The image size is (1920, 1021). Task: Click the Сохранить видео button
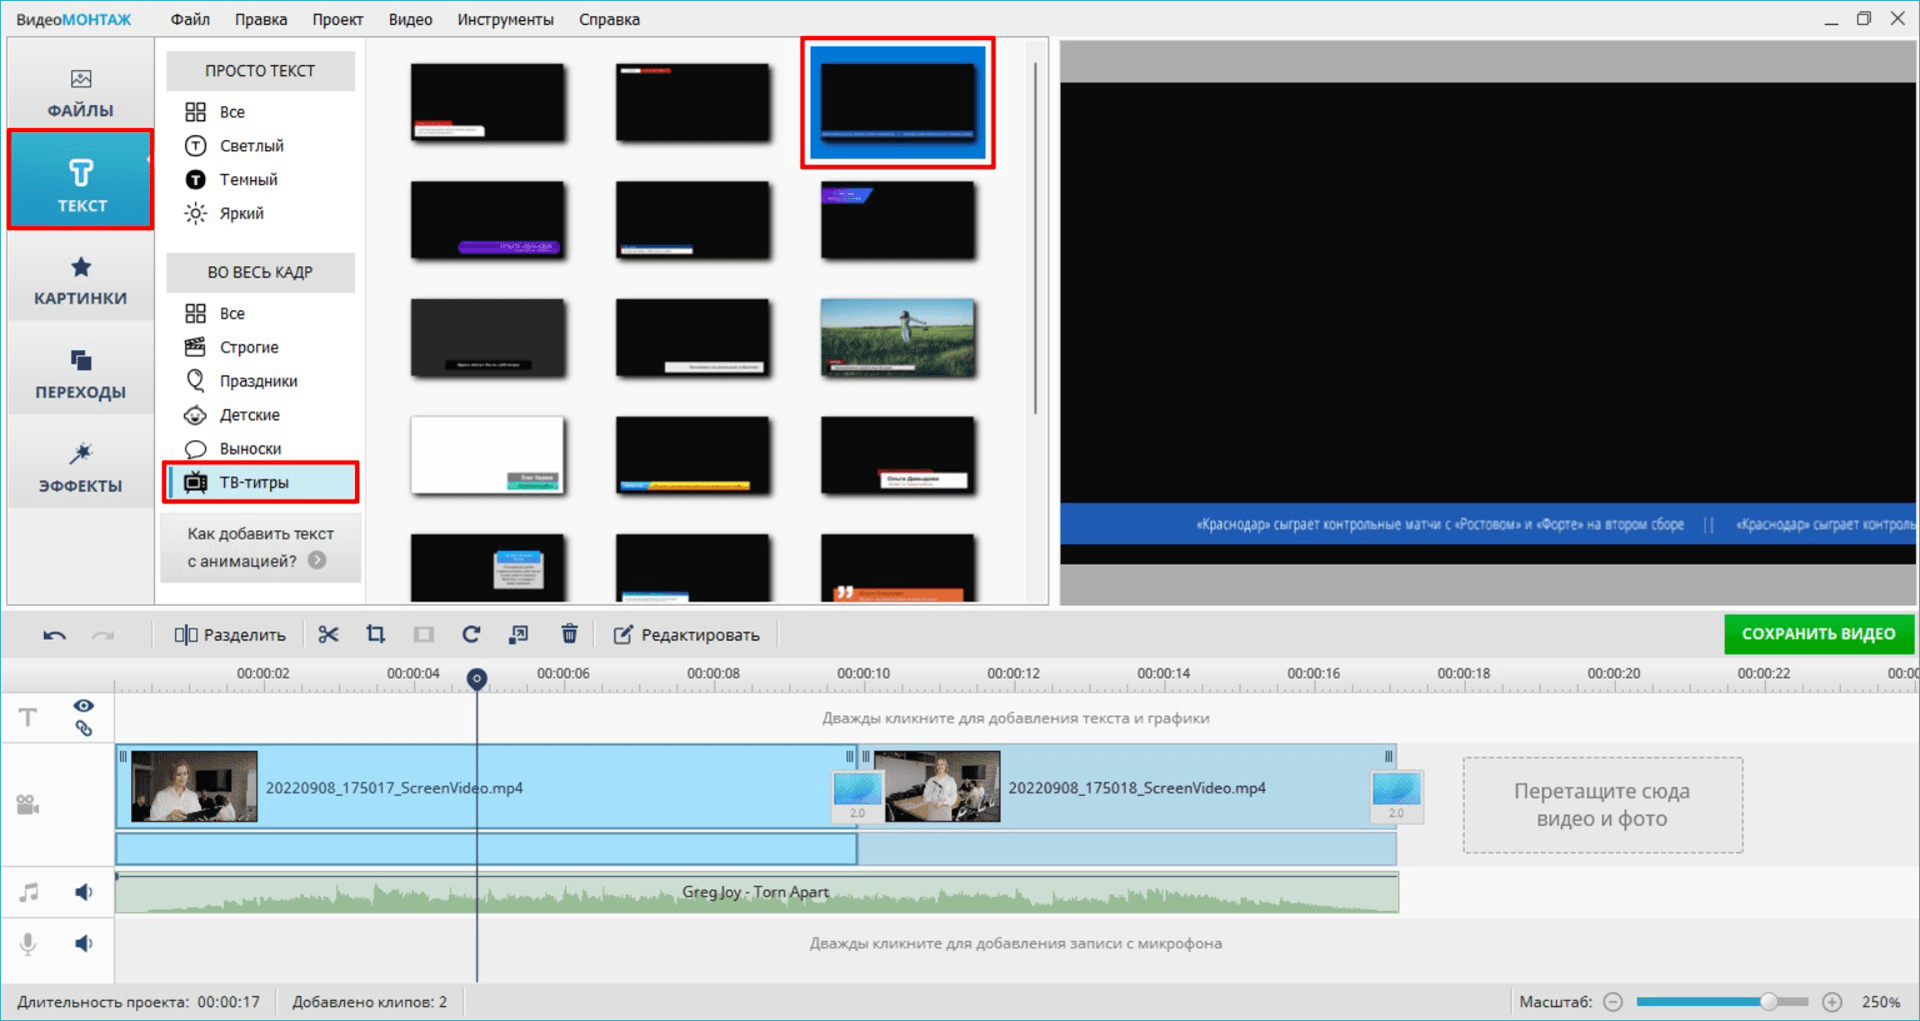point(1818,634)
